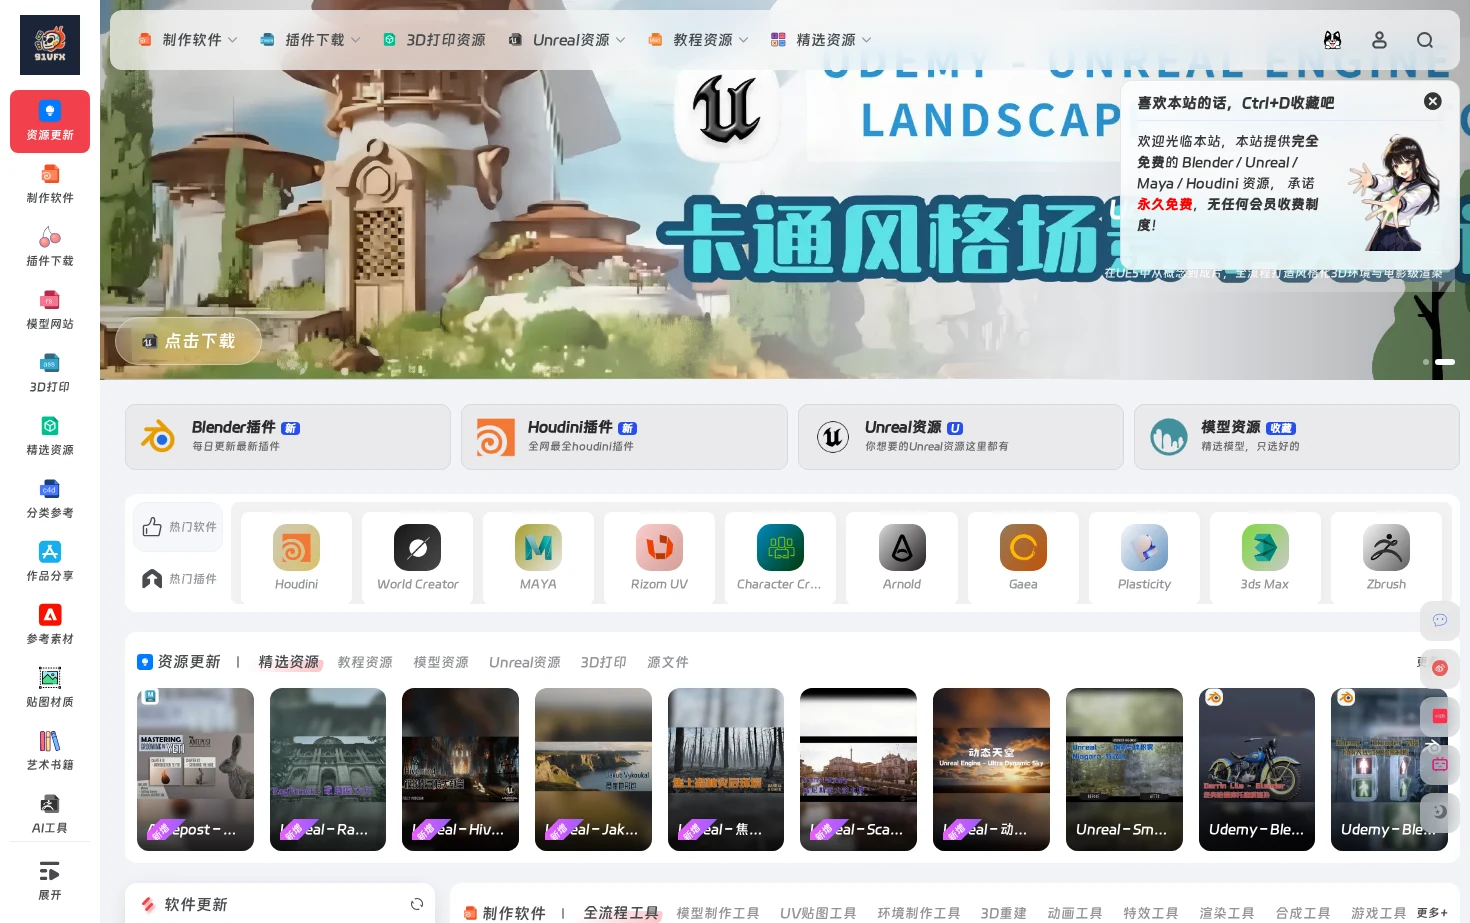
Task: Click the user account icon
Action: click(1379, 40)
